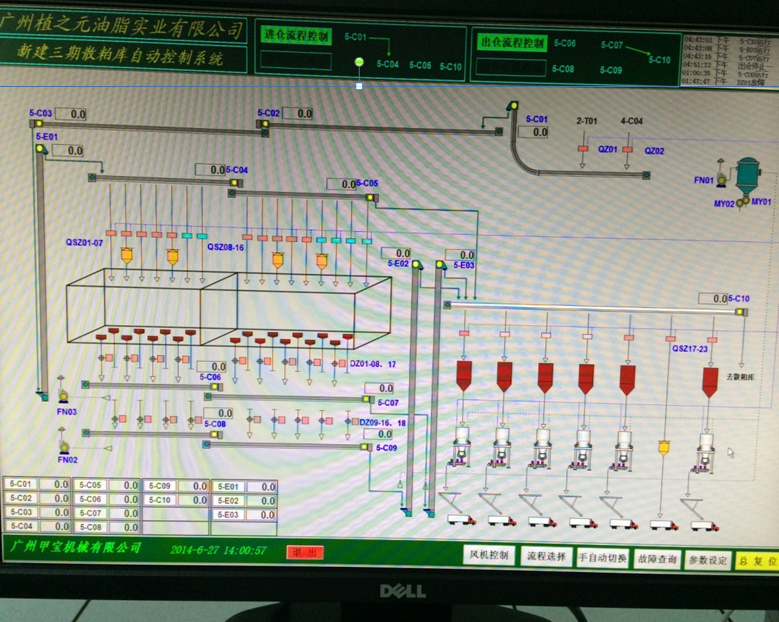Open the 流程选择 process selection menu
This screenshot has height=622, width=779.
click(x=545, y=557)
